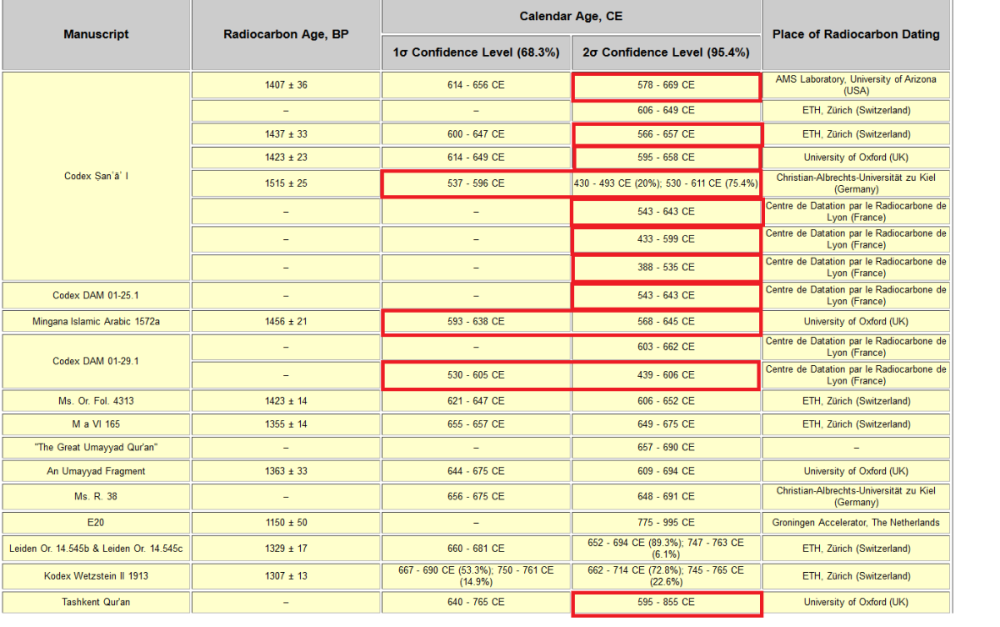Select the 1σ Confidence Level (68.3%) subheader
The width and height of the screenshot is (1000, 627).
pyautogui.click(x=476, y=52)
